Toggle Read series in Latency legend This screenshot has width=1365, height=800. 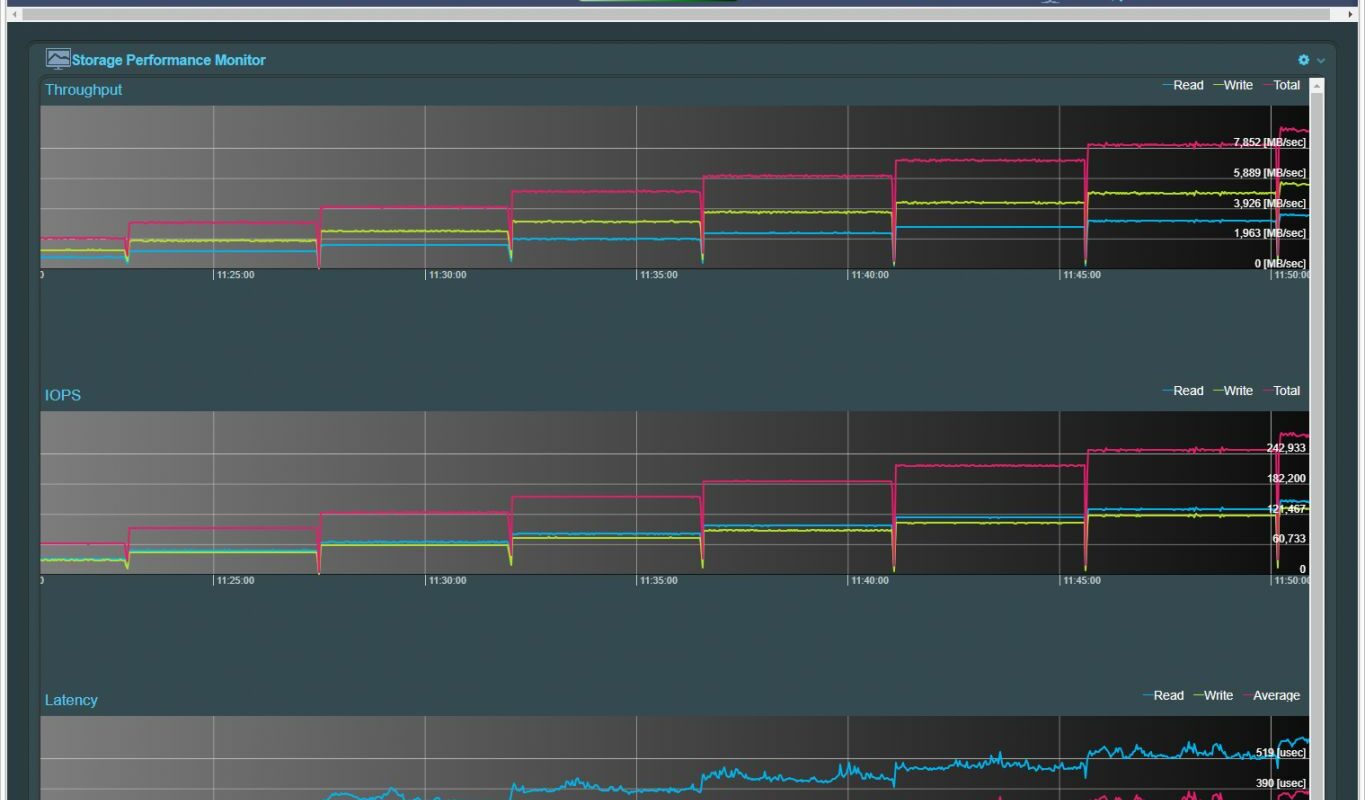(x=1163, y=696)
